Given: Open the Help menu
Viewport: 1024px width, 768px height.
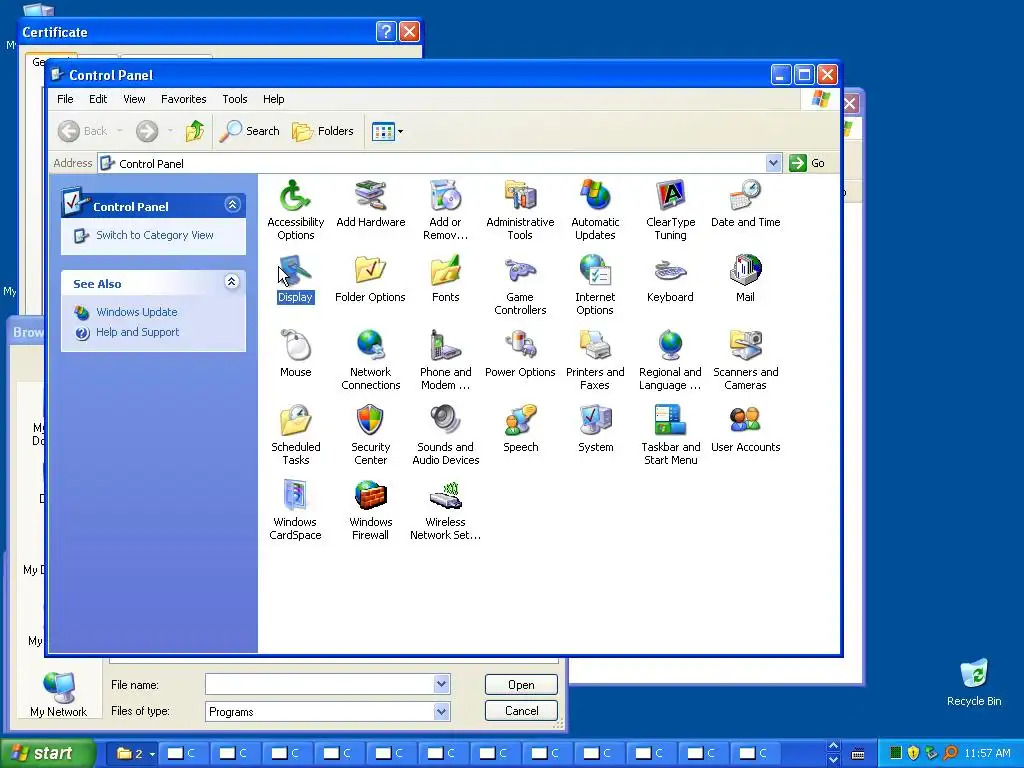Looking at the screenshot, I should [x=274, y=99].
